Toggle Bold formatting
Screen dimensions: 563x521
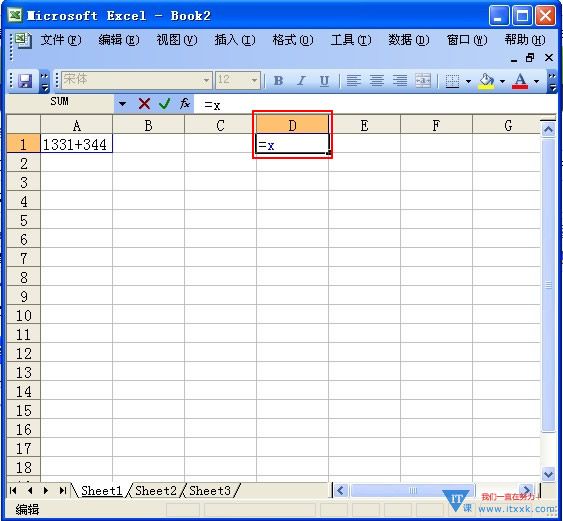pyautogui.click(x=278, y=81)
